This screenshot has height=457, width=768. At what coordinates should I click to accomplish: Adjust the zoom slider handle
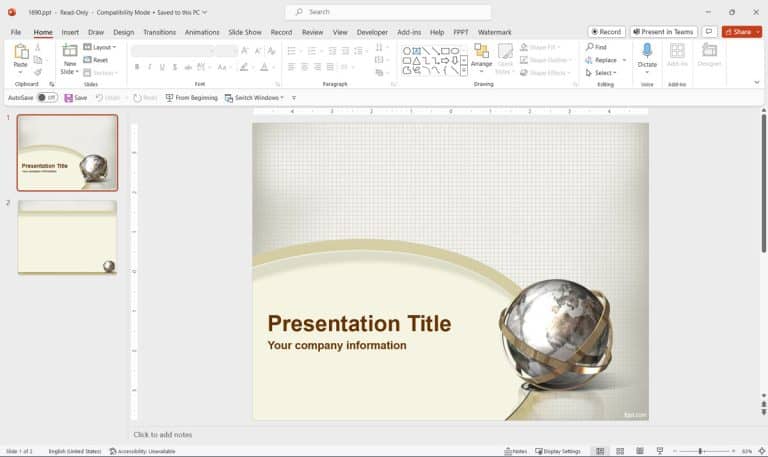click(x=700, y=451)
